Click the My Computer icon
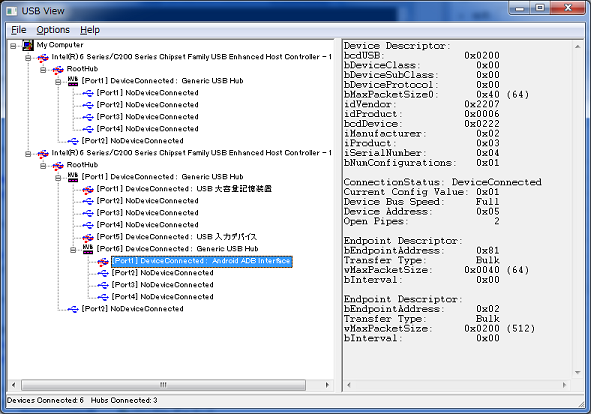 (x=28, y=46)
